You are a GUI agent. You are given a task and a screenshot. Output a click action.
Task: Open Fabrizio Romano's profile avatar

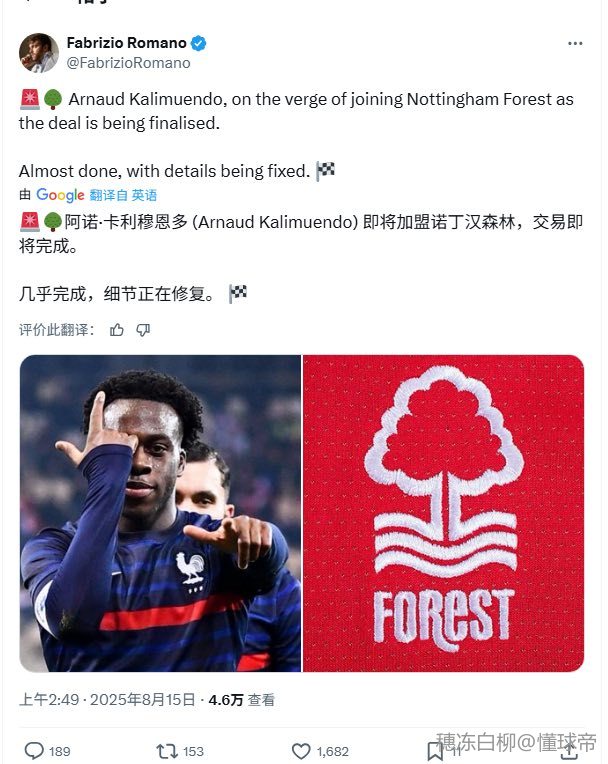pyautogui.click(x=39, y=53)
